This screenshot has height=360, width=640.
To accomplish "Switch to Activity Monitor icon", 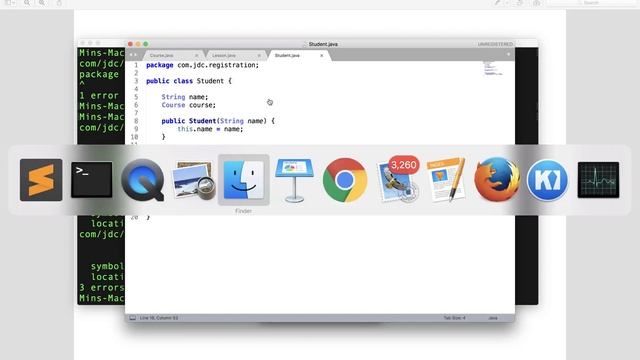I will tap(598, 180).
